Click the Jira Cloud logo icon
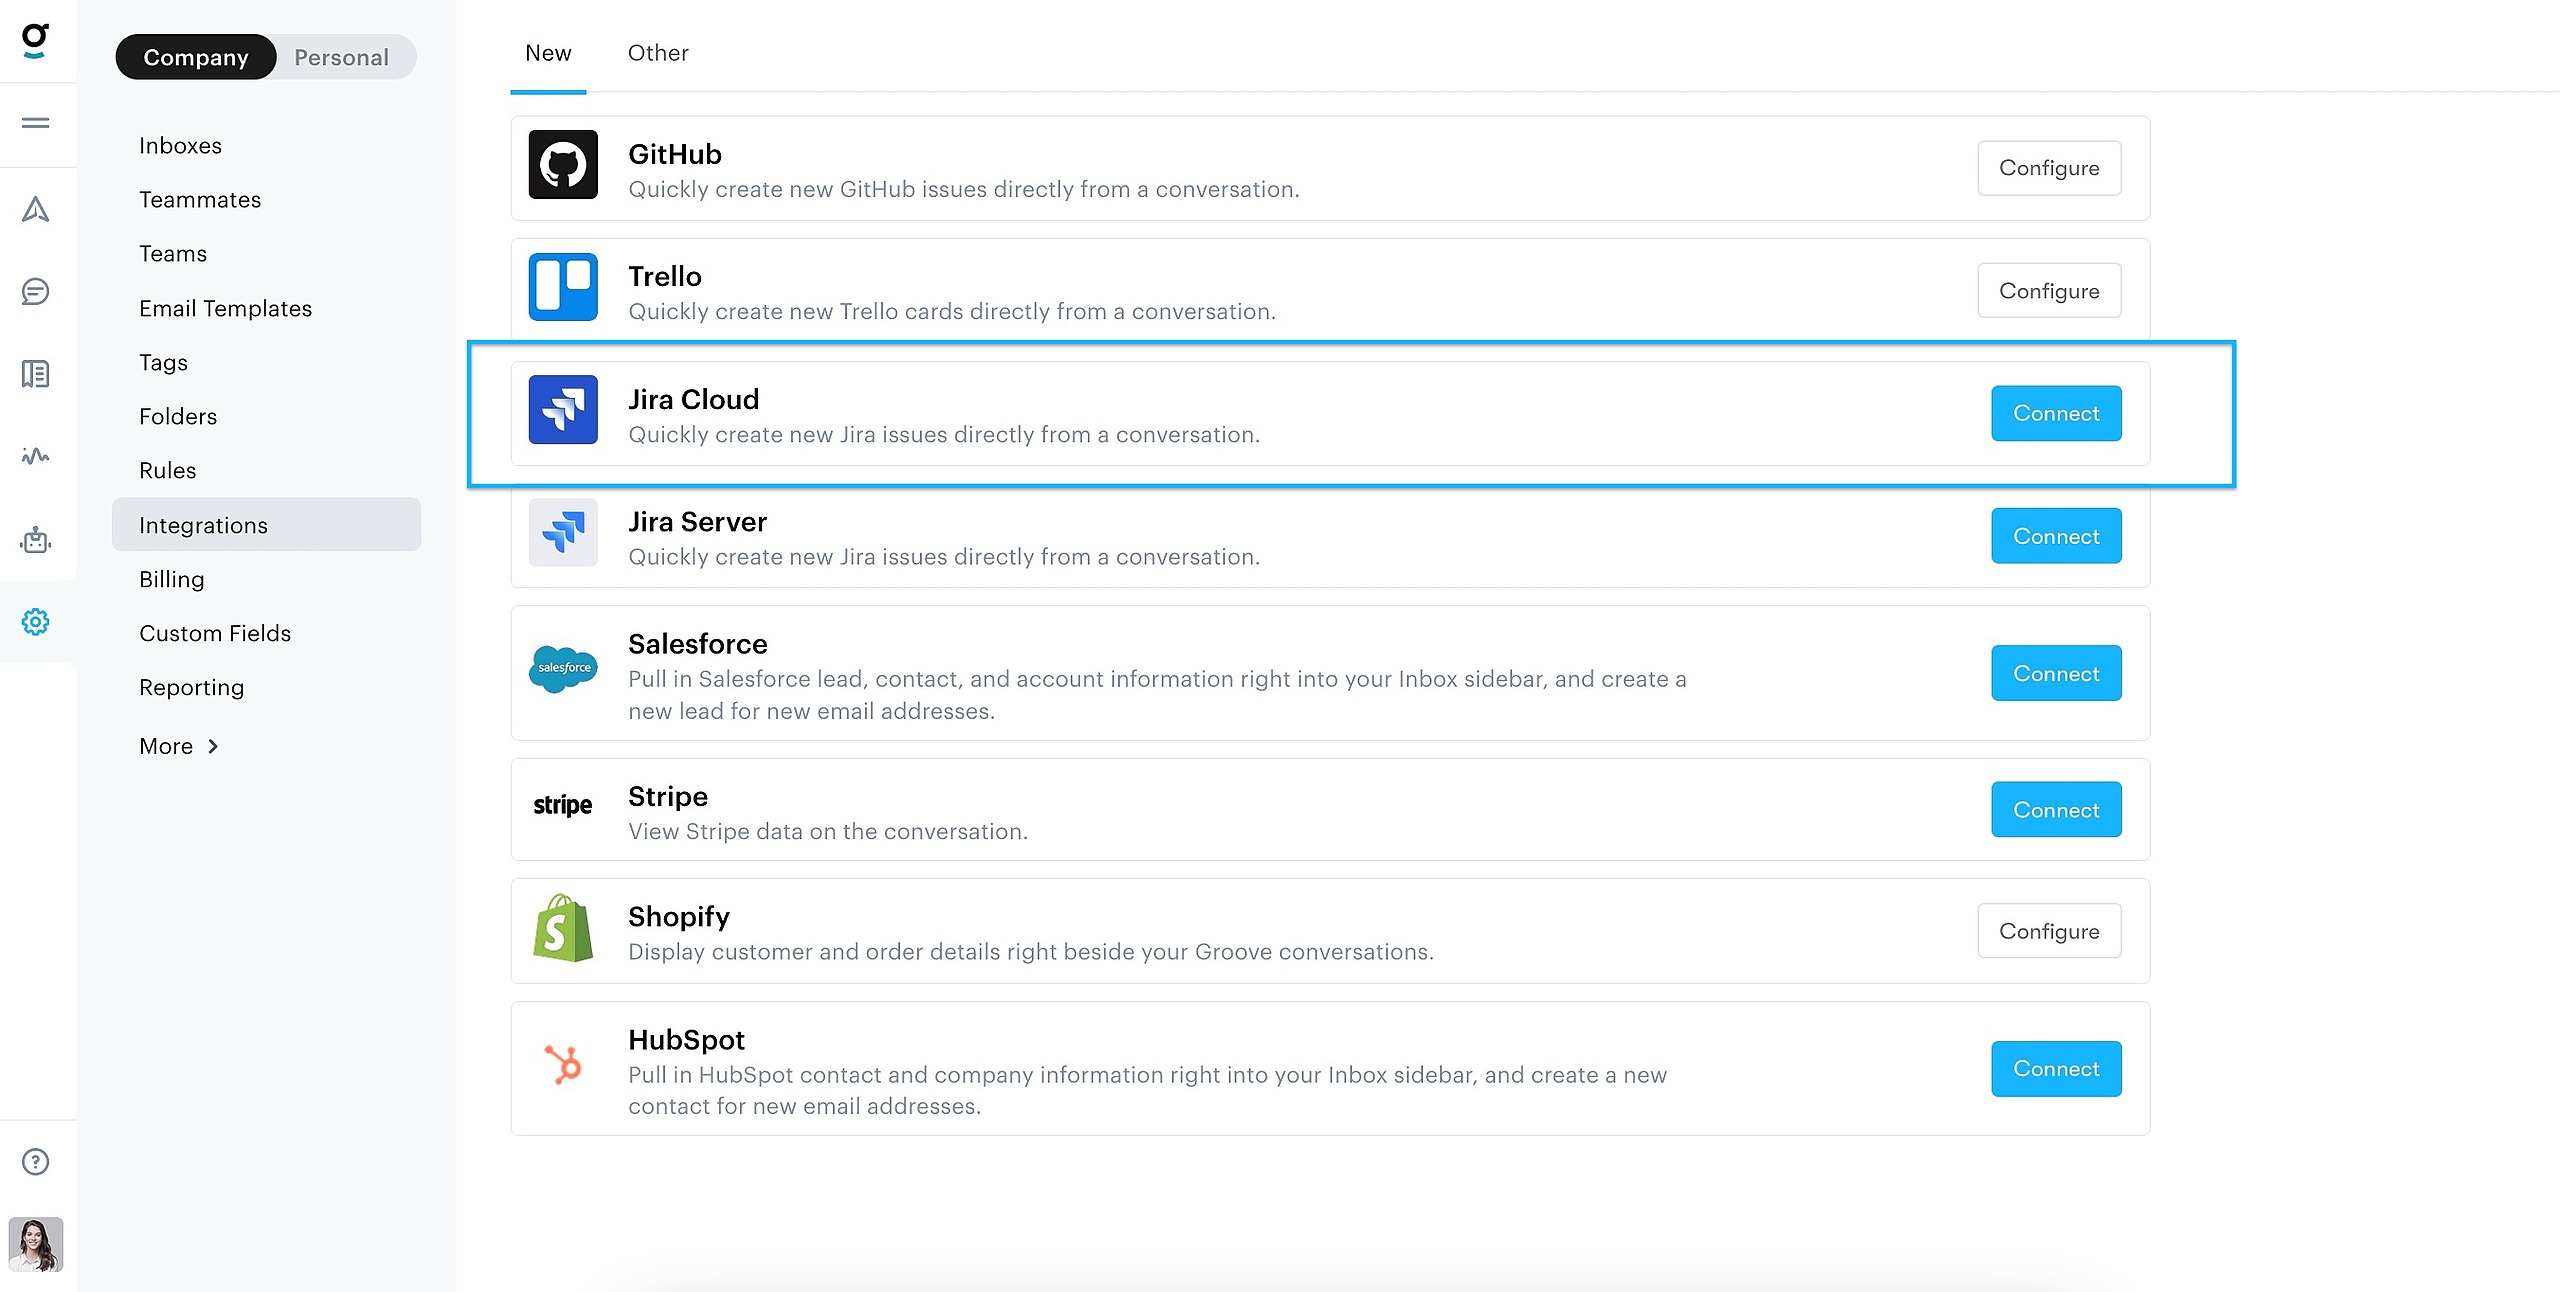Viewport: 2560px width, 1292px height. (x=563, y=409)
